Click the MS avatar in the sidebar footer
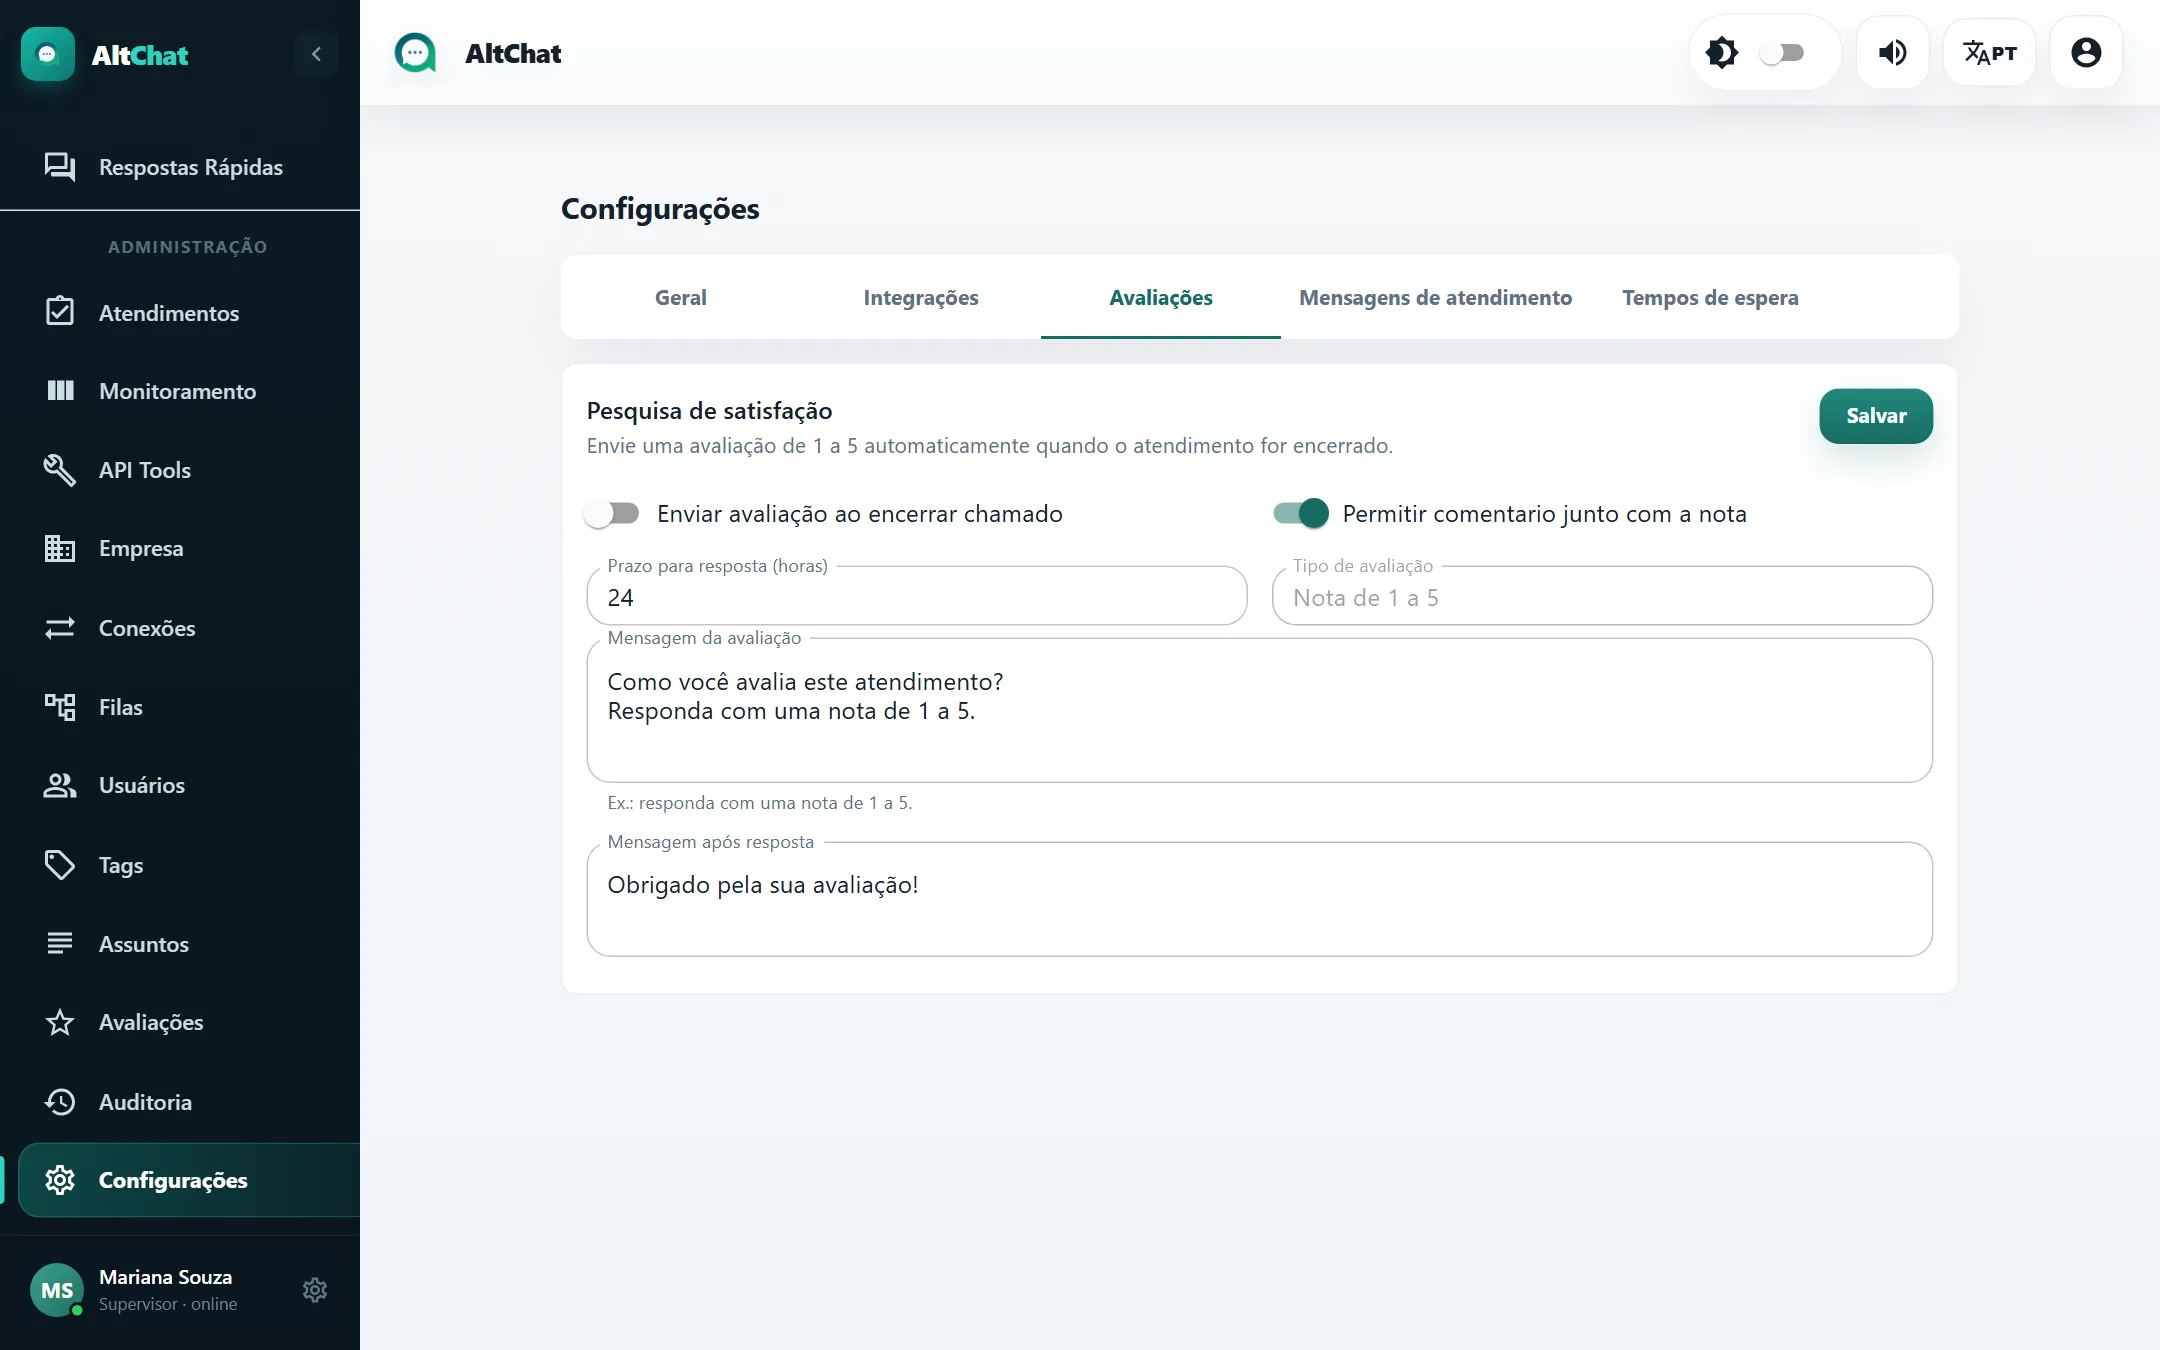 [57, 1290]
